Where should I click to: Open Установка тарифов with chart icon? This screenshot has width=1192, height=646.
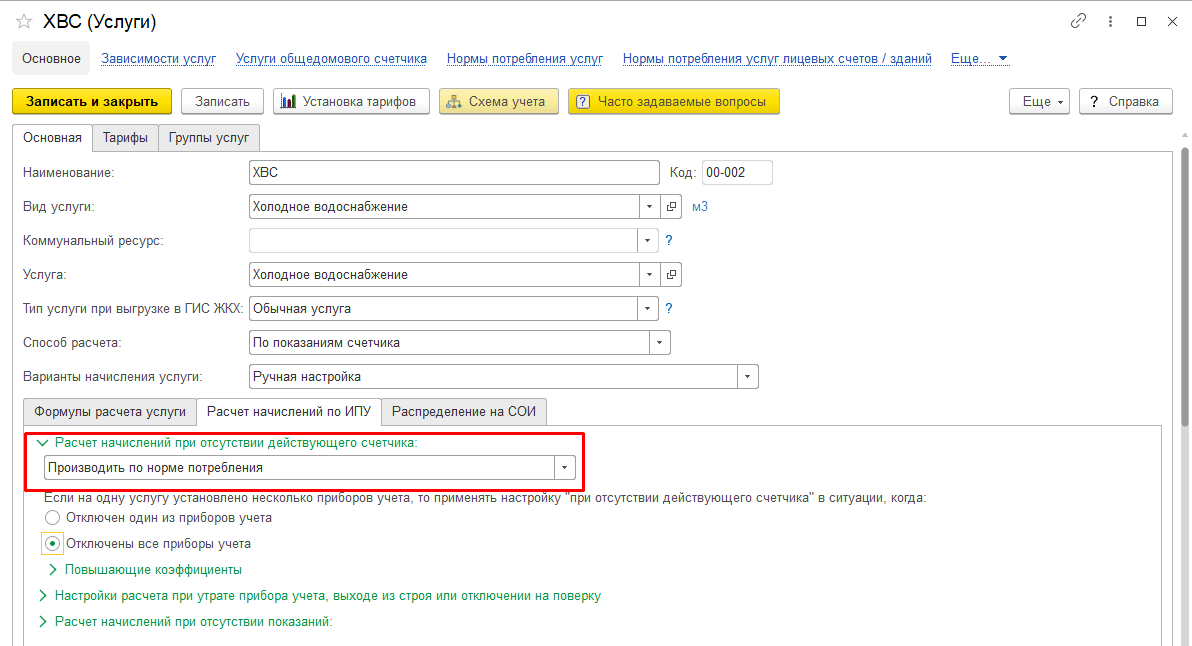351,101
